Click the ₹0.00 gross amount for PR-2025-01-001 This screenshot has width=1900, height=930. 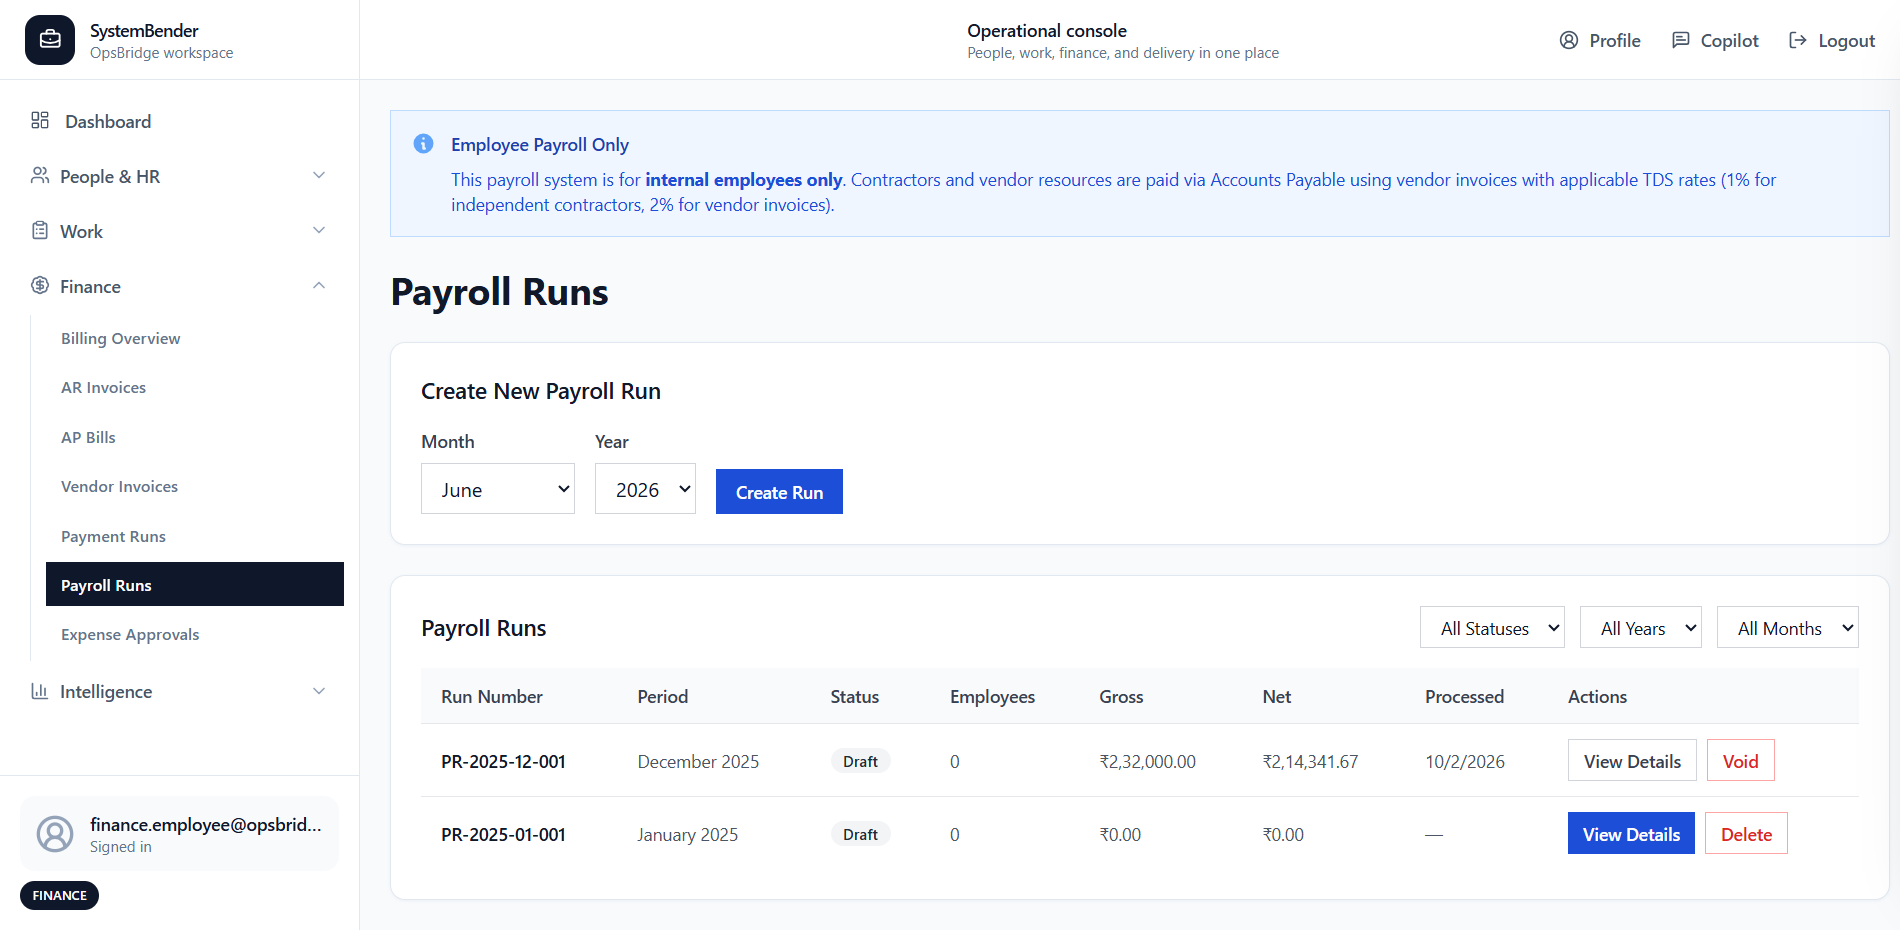pyautogui.click(x=1120, y=834)
